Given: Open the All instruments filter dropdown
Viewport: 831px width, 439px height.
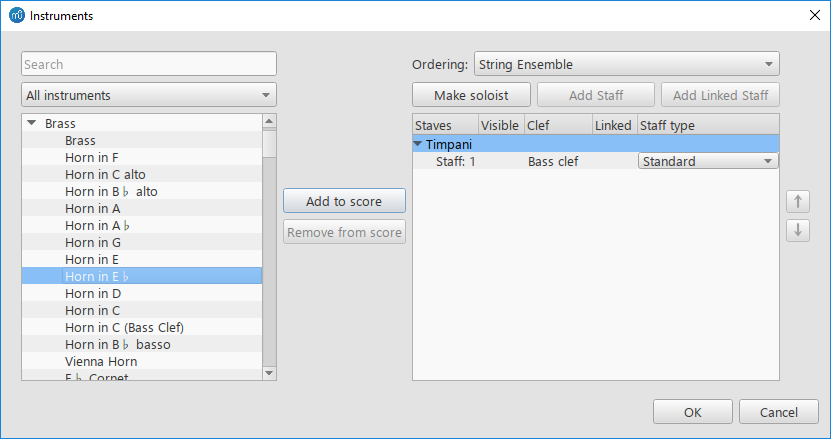Looking at the screenshot, I should point(149,96).
